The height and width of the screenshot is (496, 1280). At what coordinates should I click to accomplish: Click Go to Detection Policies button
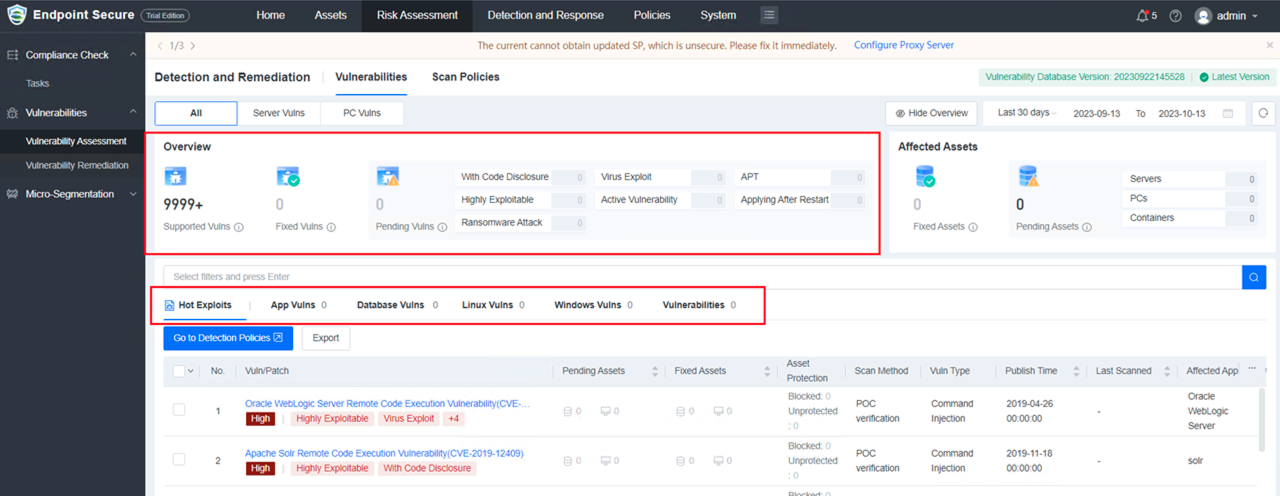pos(228,338)
